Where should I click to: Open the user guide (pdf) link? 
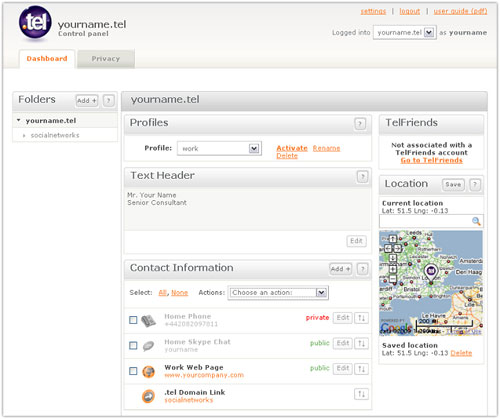[460, 11]
